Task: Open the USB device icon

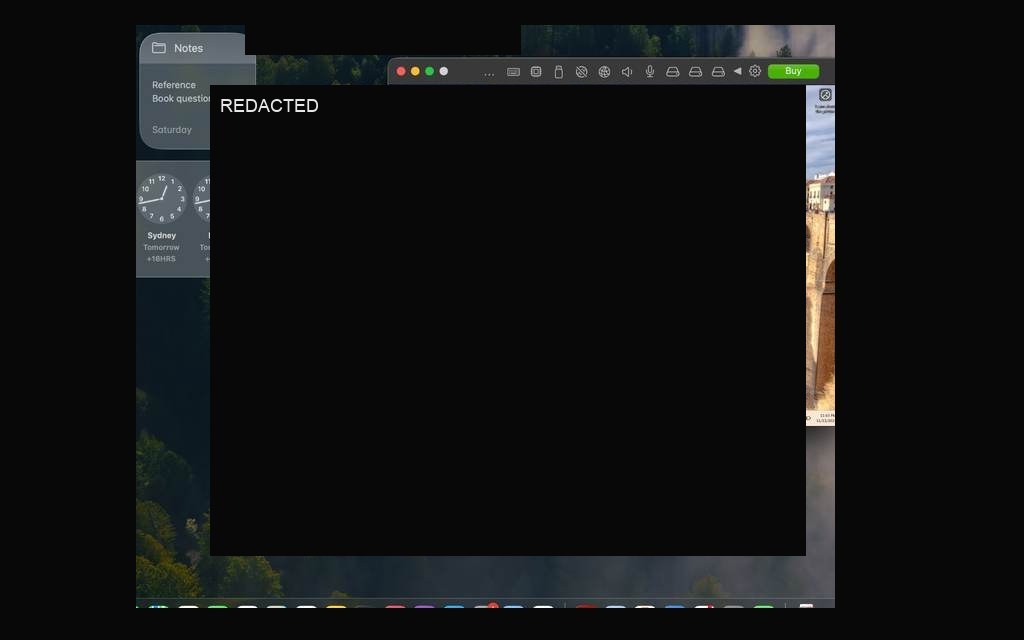Action: [x=558, y=72]
